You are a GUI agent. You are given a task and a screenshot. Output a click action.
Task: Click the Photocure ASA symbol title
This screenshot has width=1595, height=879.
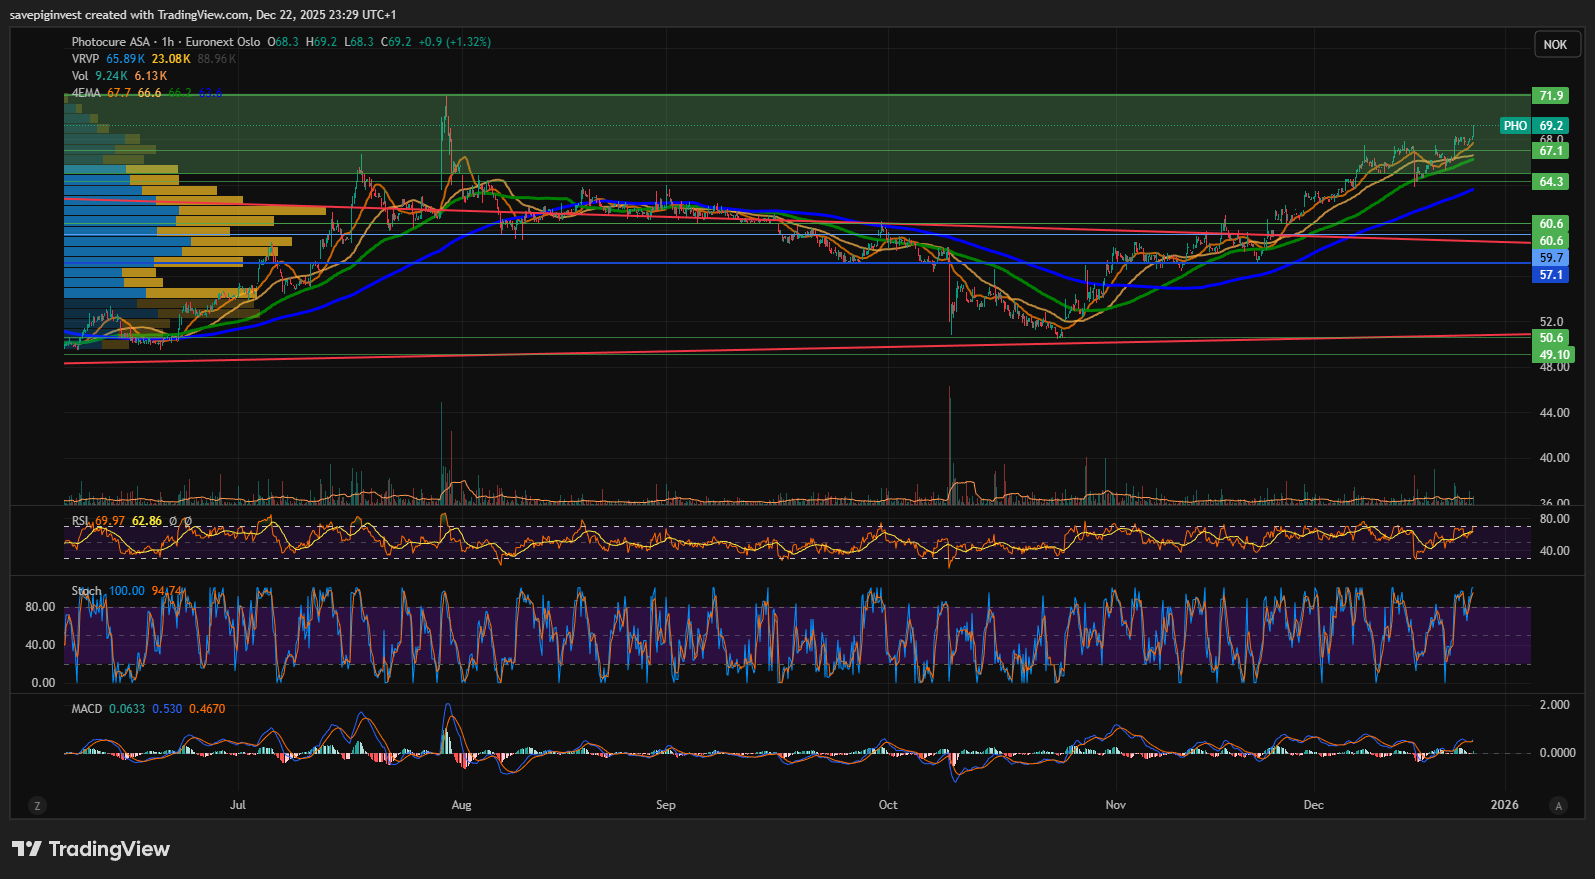coord(110,42)
